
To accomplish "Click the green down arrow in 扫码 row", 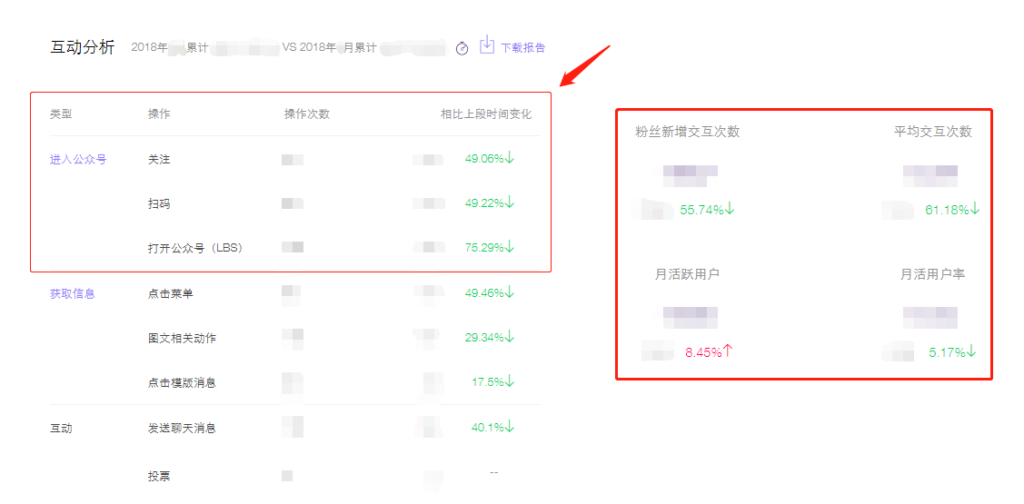I will click(510, 203).
